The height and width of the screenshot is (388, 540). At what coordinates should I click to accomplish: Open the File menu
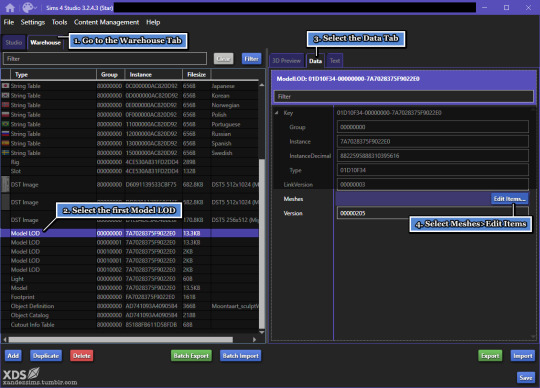click(x=9, y=22)
